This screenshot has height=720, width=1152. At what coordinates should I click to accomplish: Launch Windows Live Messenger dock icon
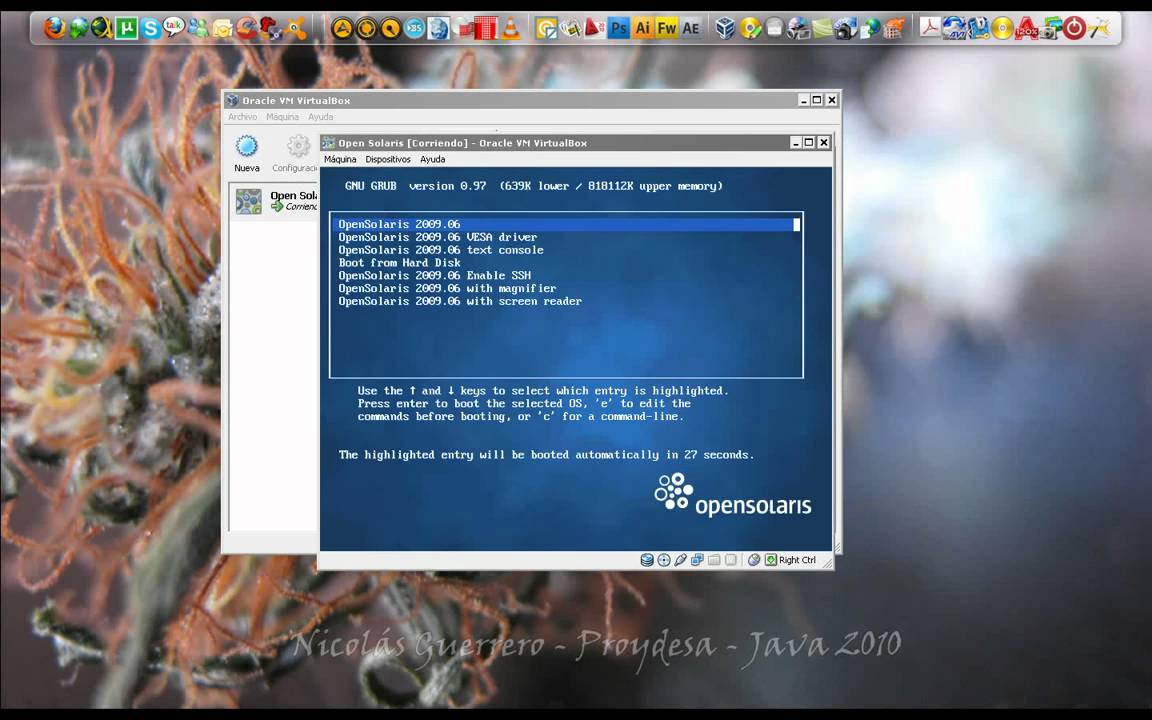pos(198,29)
